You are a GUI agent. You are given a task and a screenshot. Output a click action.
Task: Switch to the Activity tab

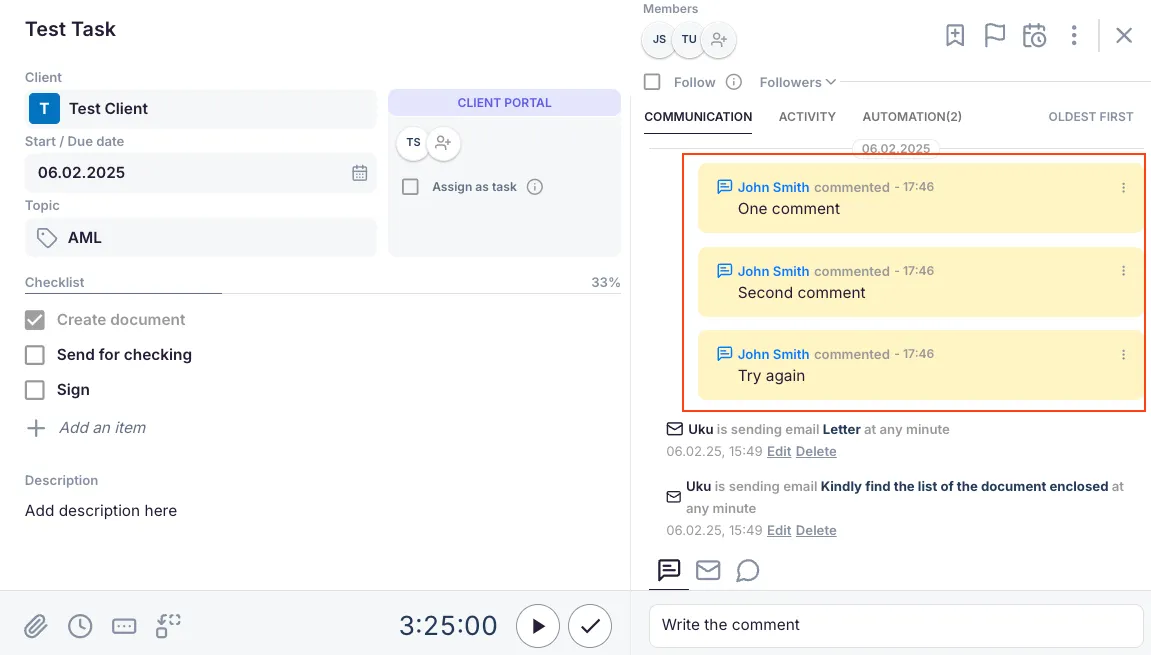(x=807, y=117)
